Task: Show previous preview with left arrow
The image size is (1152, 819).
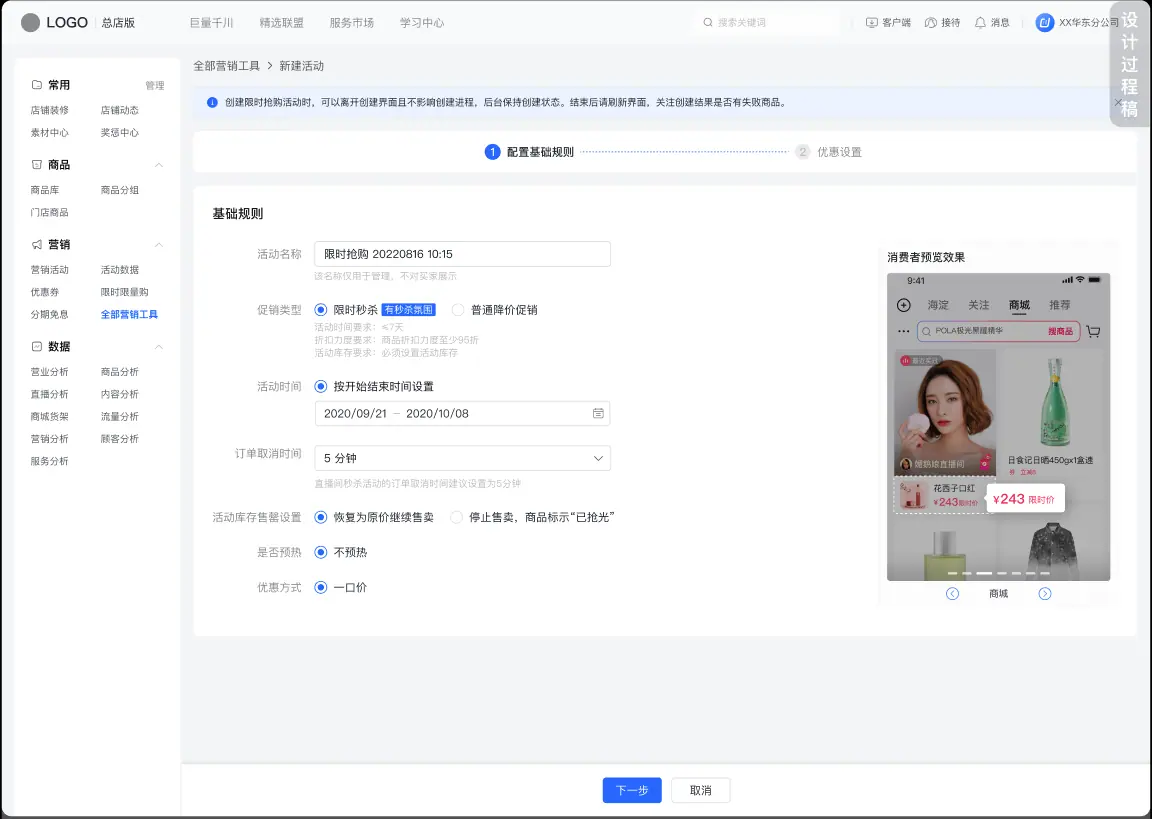Action: (952, 593)
